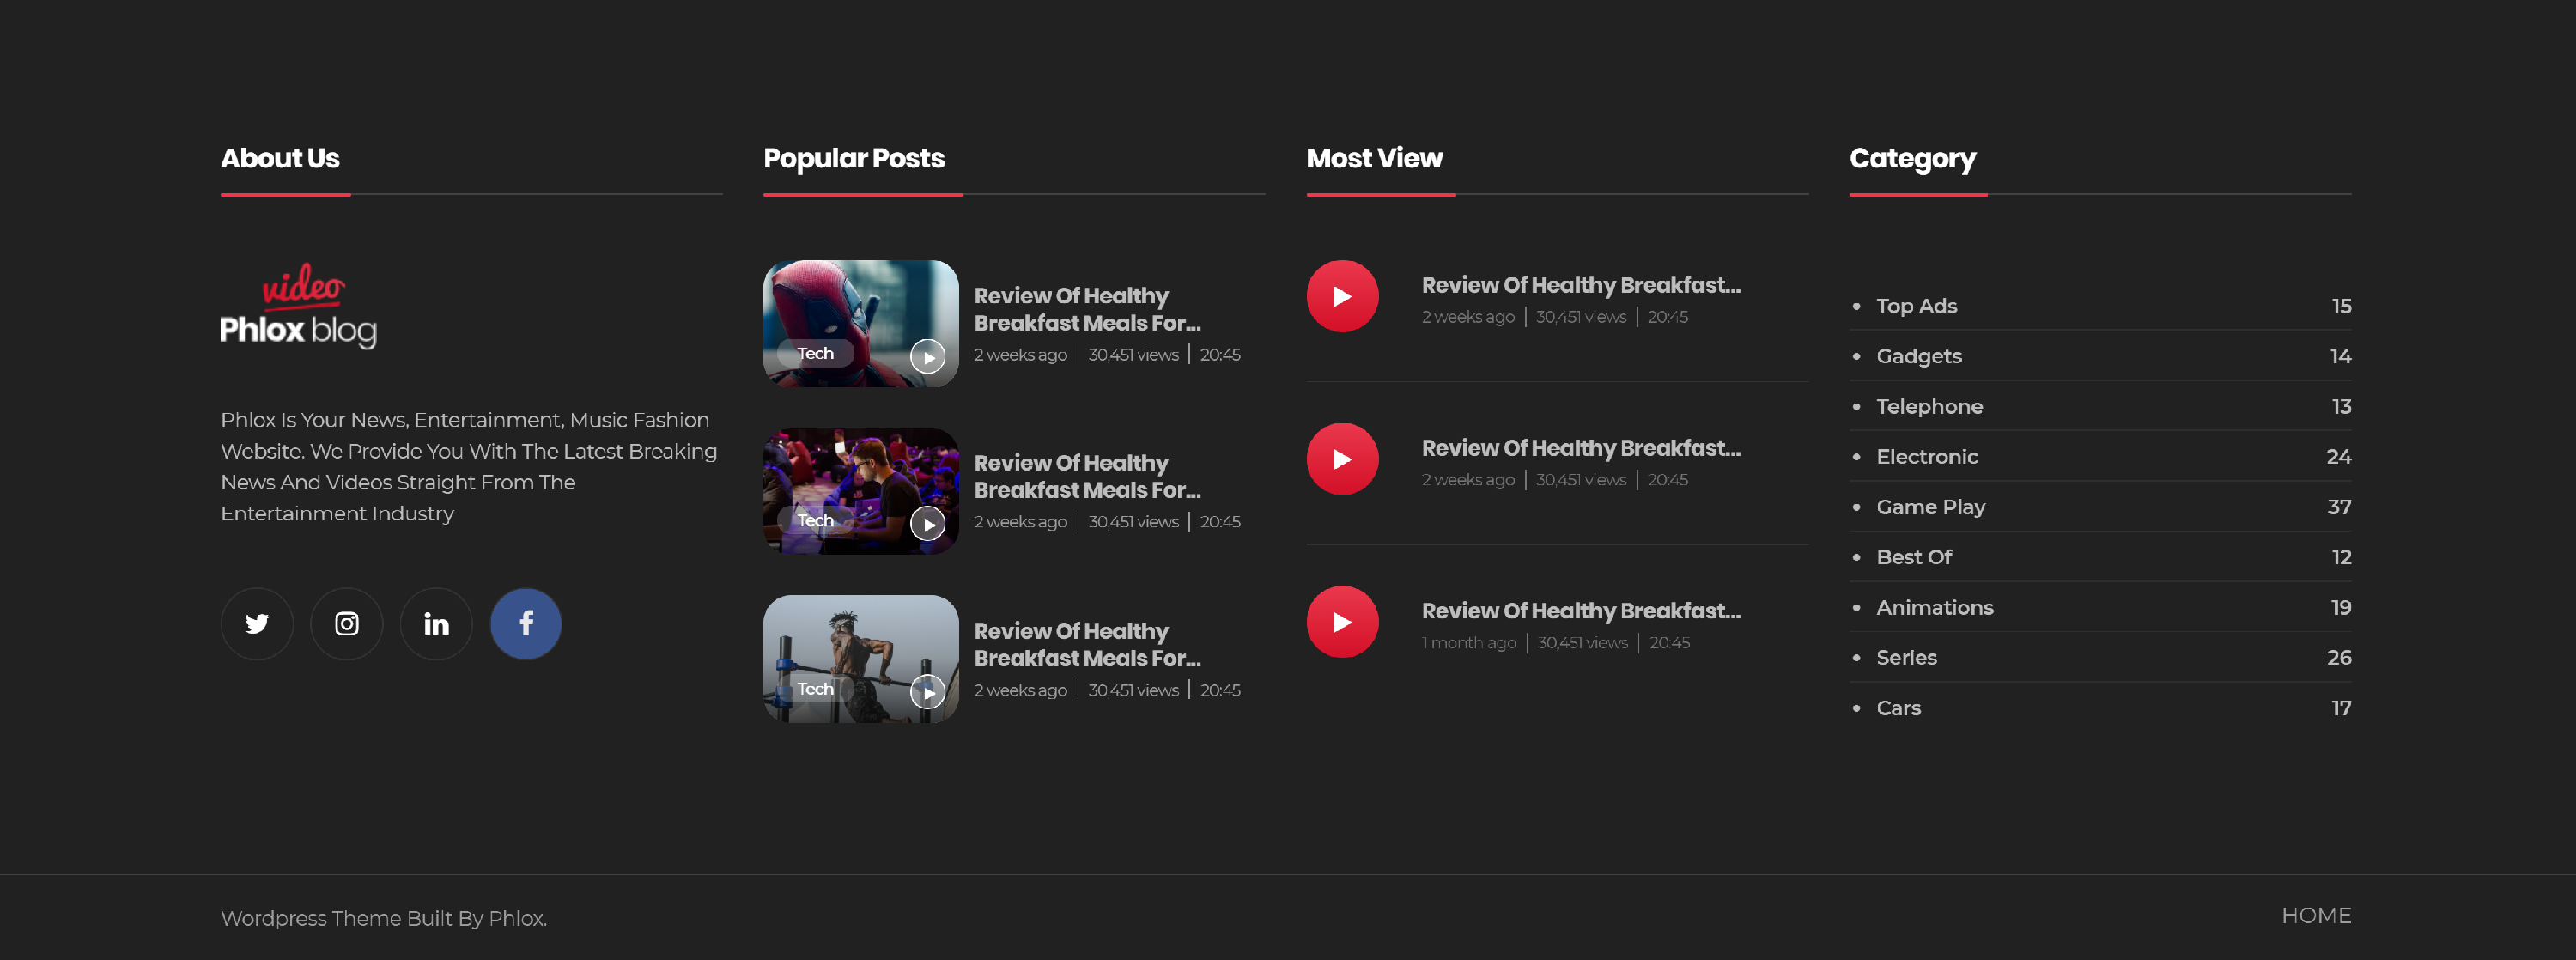Select the Electronic category entry
The width and height of the screenshot is (2576, 960).
[1926, 456]
